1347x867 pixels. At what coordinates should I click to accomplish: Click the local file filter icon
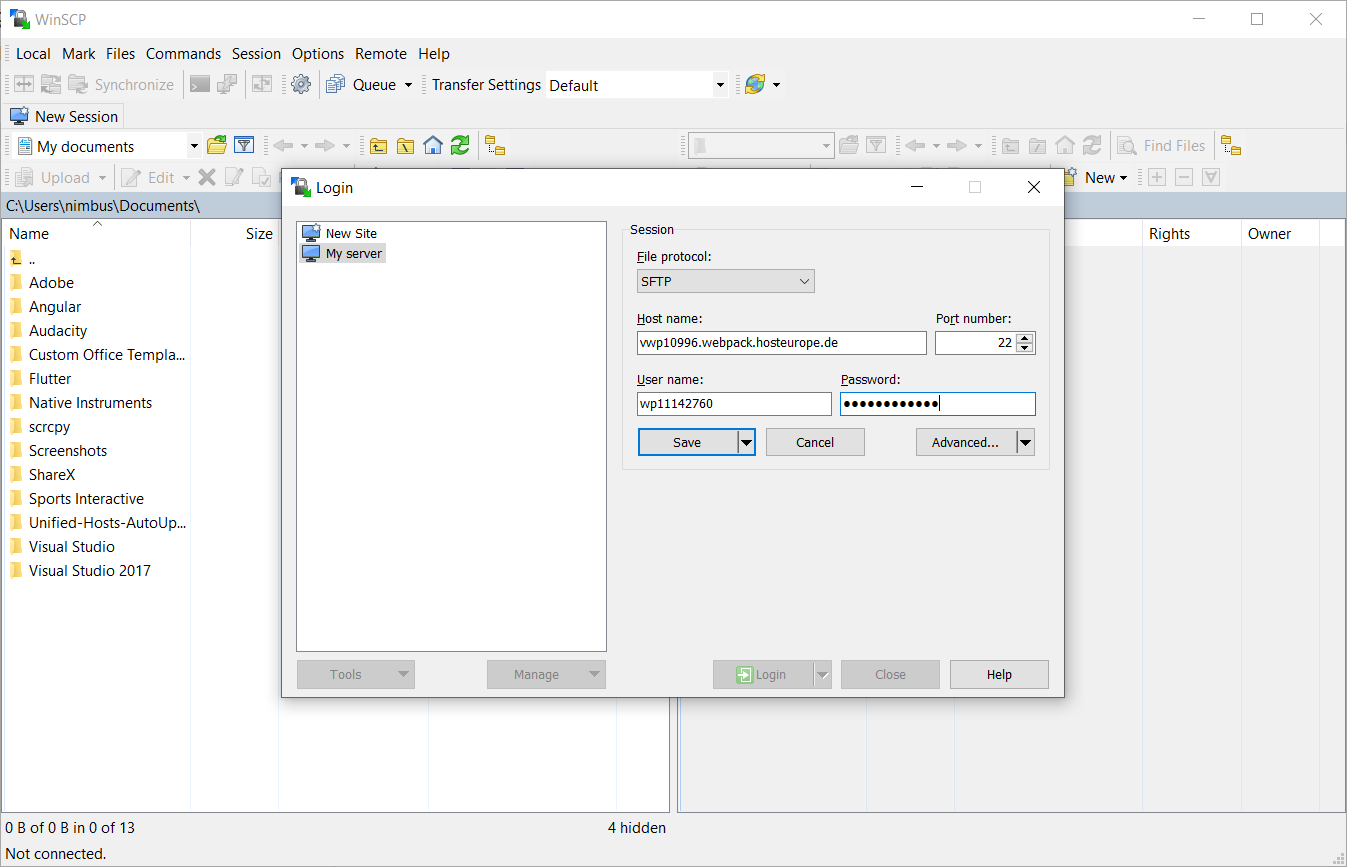[x=244, y=146]
